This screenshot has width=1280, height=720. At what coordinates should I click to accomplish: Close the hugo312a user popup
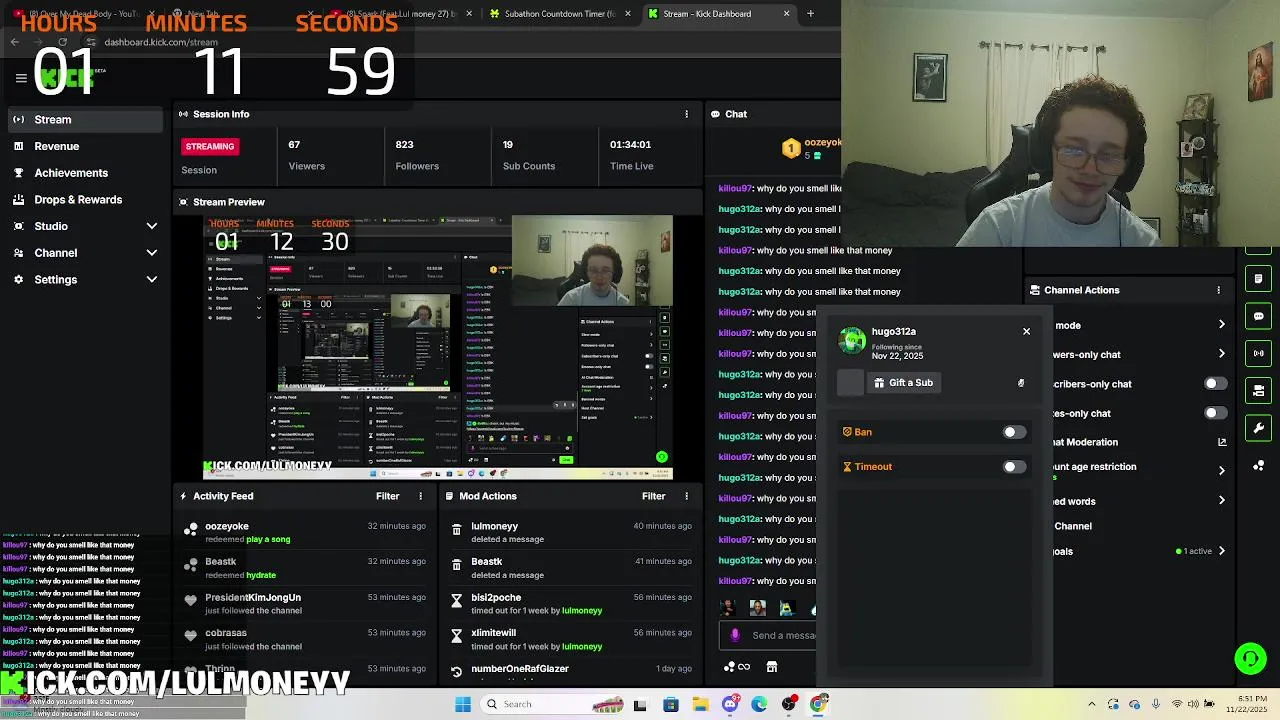1026,331
